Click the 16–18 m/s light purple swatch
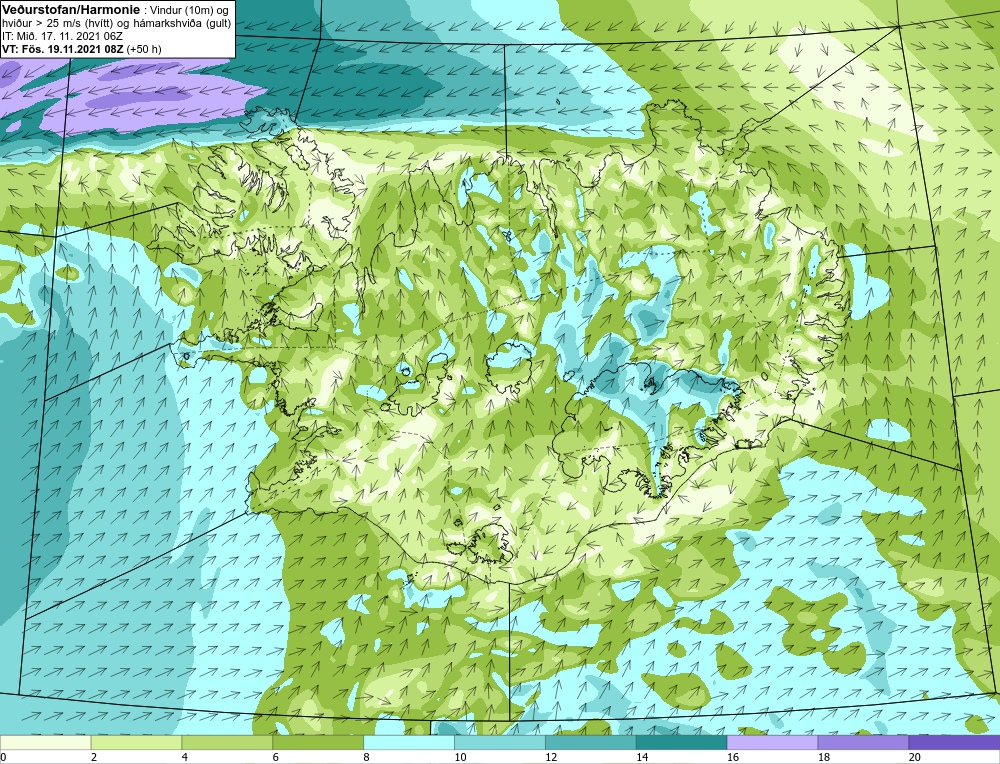Screen dimensions: 1000x764 coord(772,743)
